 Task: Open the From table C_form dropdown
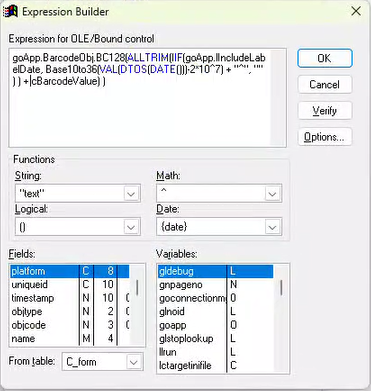(134, 362)
